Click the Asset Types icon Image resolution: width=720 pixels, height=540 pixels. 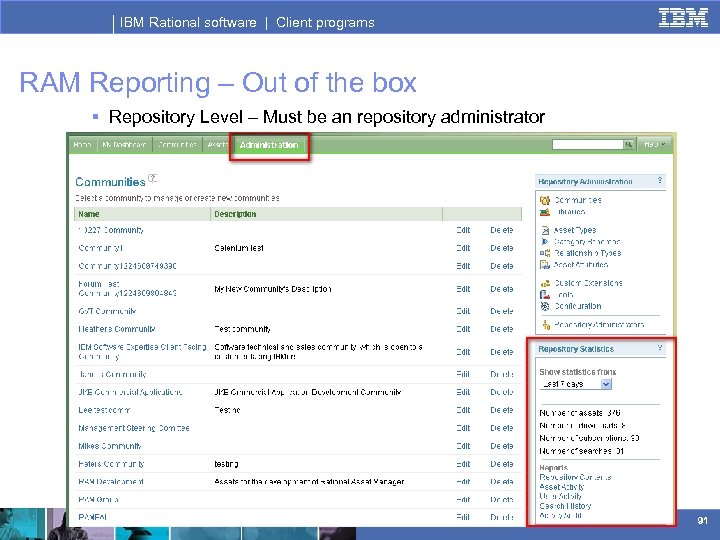click(x=545, y=230)
